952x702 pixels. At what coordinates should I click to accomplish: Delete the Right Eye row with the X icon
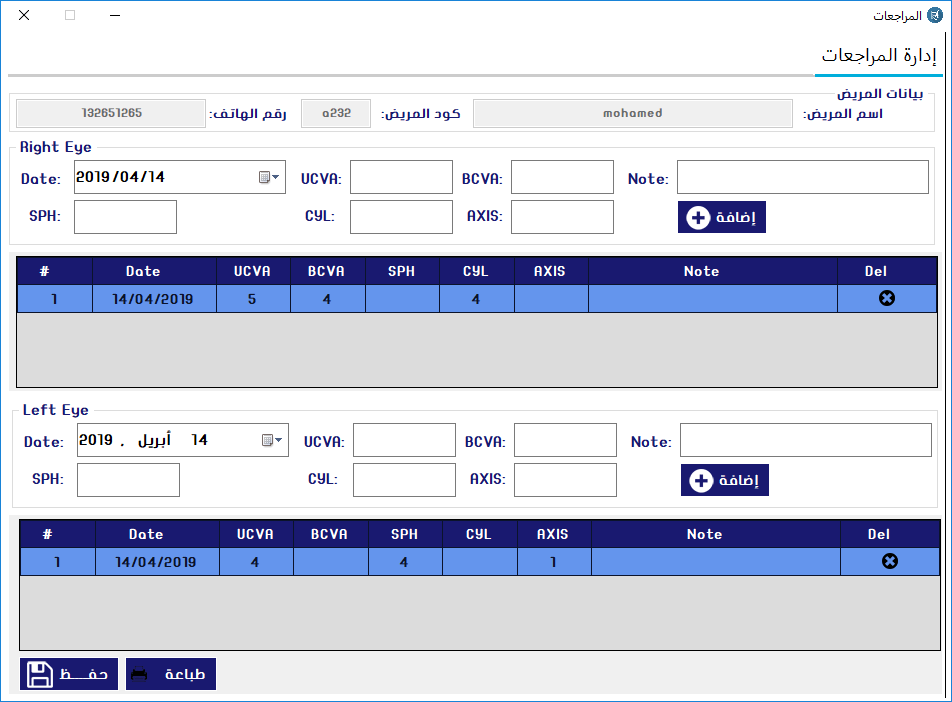coord(886,298)
